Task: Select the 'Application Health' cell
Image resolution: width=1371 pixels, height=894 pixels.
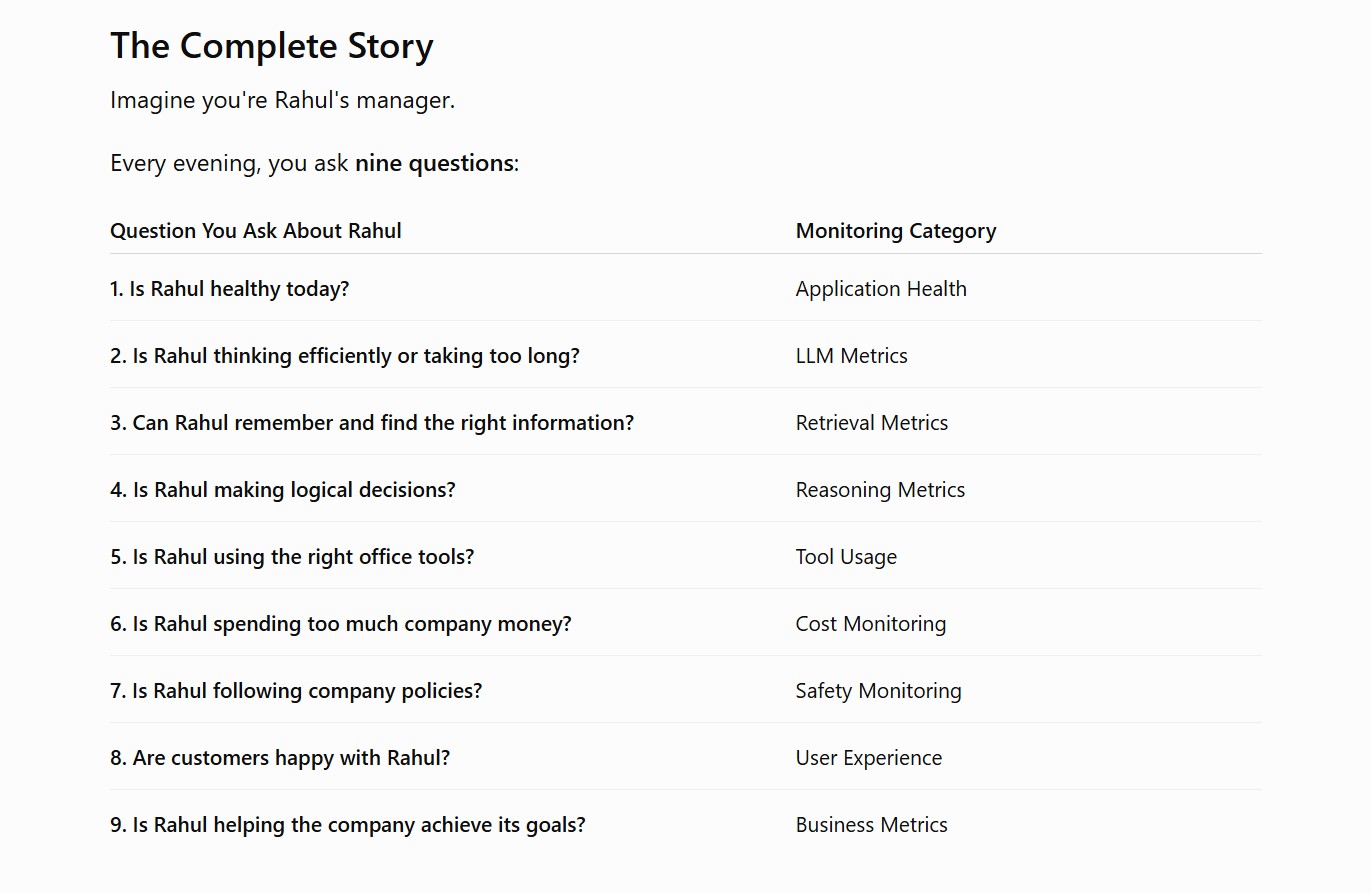Action: [881, 289]
